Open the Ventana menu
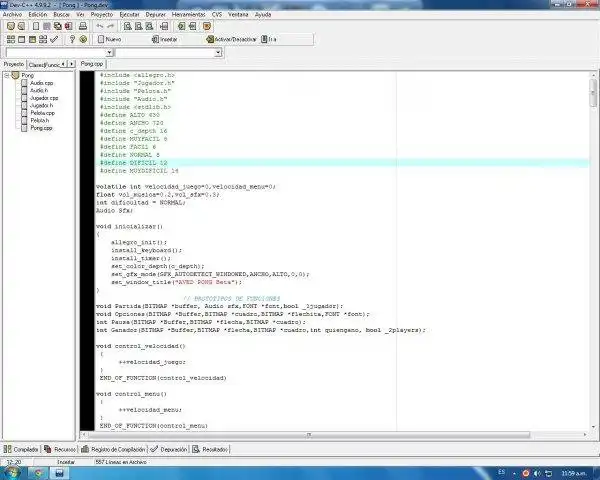Screen dimensions: 600x480 tap(238, 15)
